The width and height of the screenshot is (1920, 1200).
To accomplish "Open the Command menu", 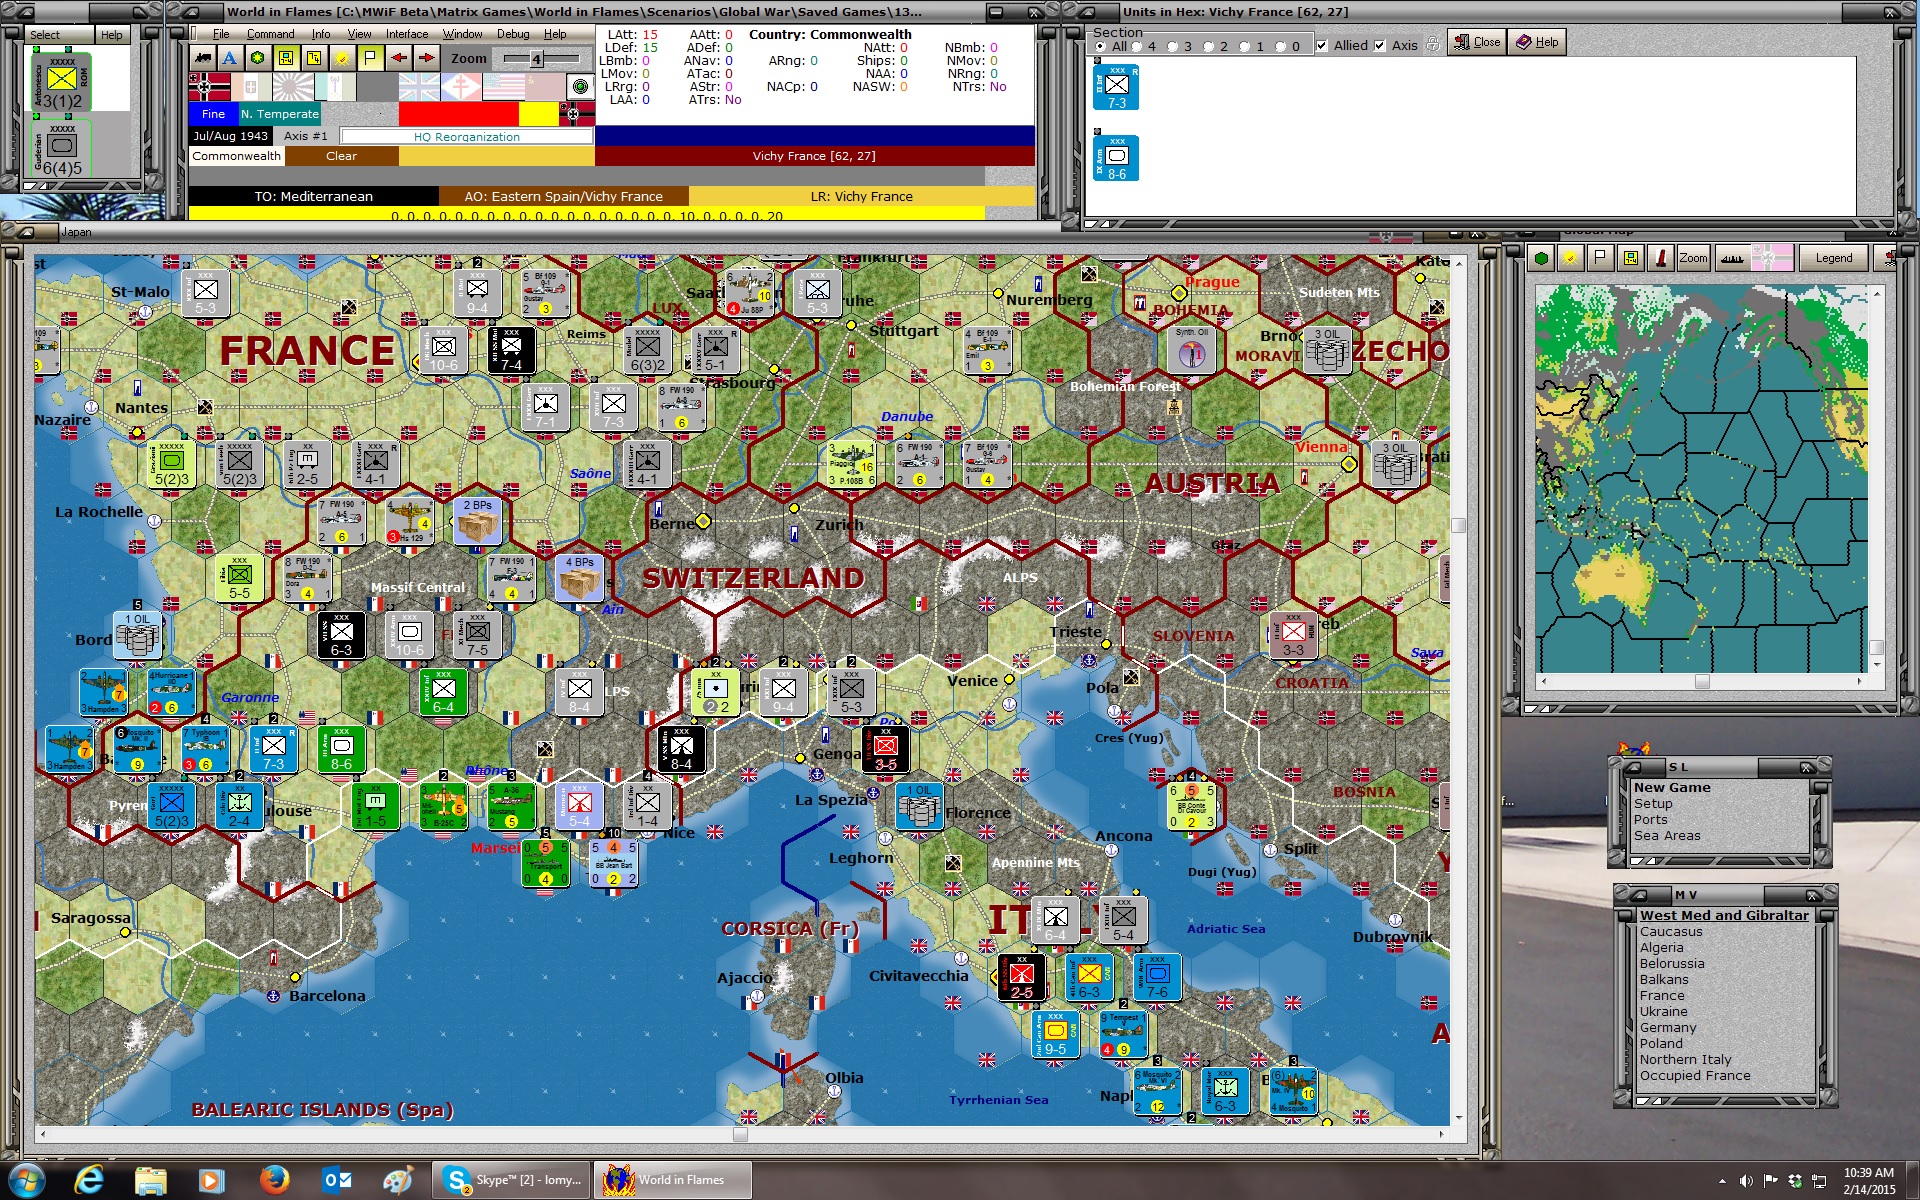I will 270,34.
